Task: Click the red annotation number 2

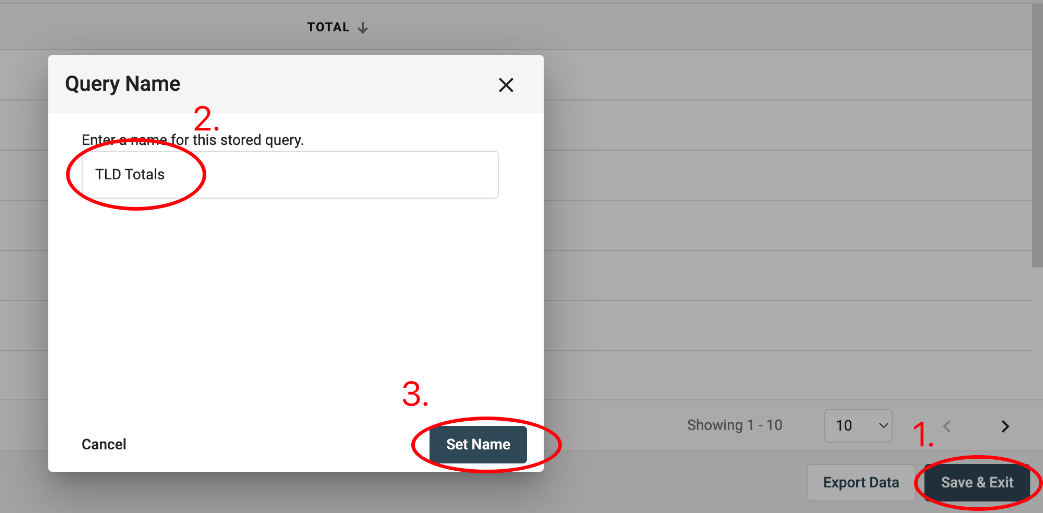Action: click(205, 120)
